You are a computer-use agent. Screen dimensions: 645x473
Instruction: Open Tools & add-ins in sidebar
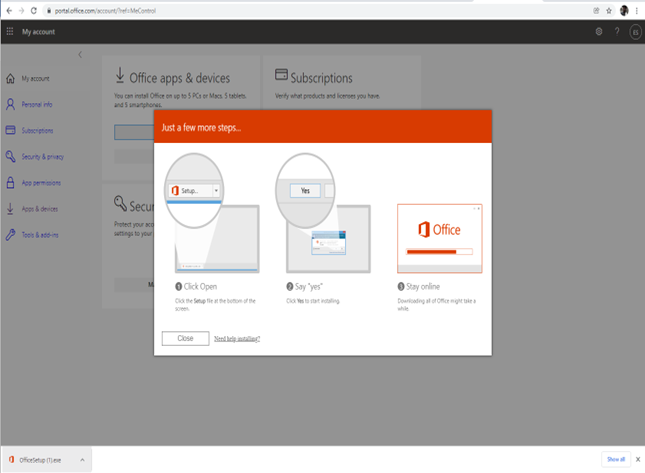[40, 235]
